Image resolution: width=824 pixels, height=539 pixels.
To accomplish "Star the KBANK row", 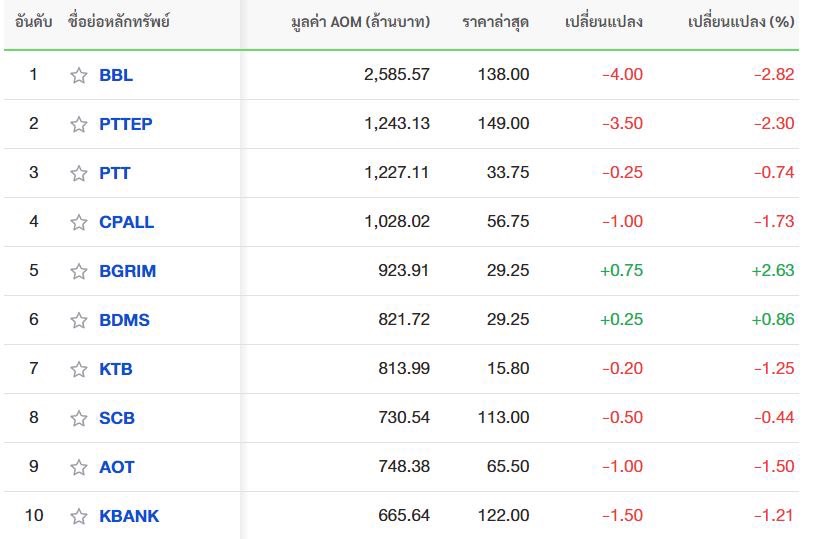I will point(79,516).
